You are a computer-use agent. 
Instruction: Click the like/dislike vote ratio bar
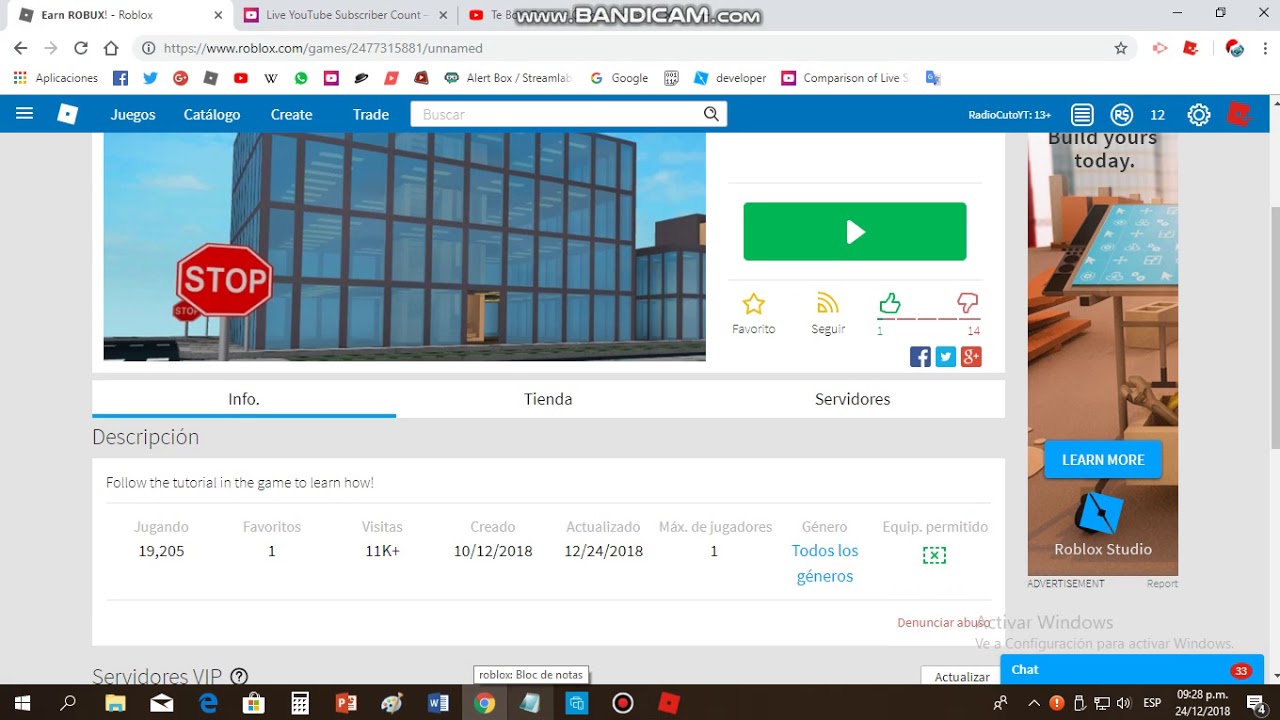pyautogui.click(x=928, y=319)
